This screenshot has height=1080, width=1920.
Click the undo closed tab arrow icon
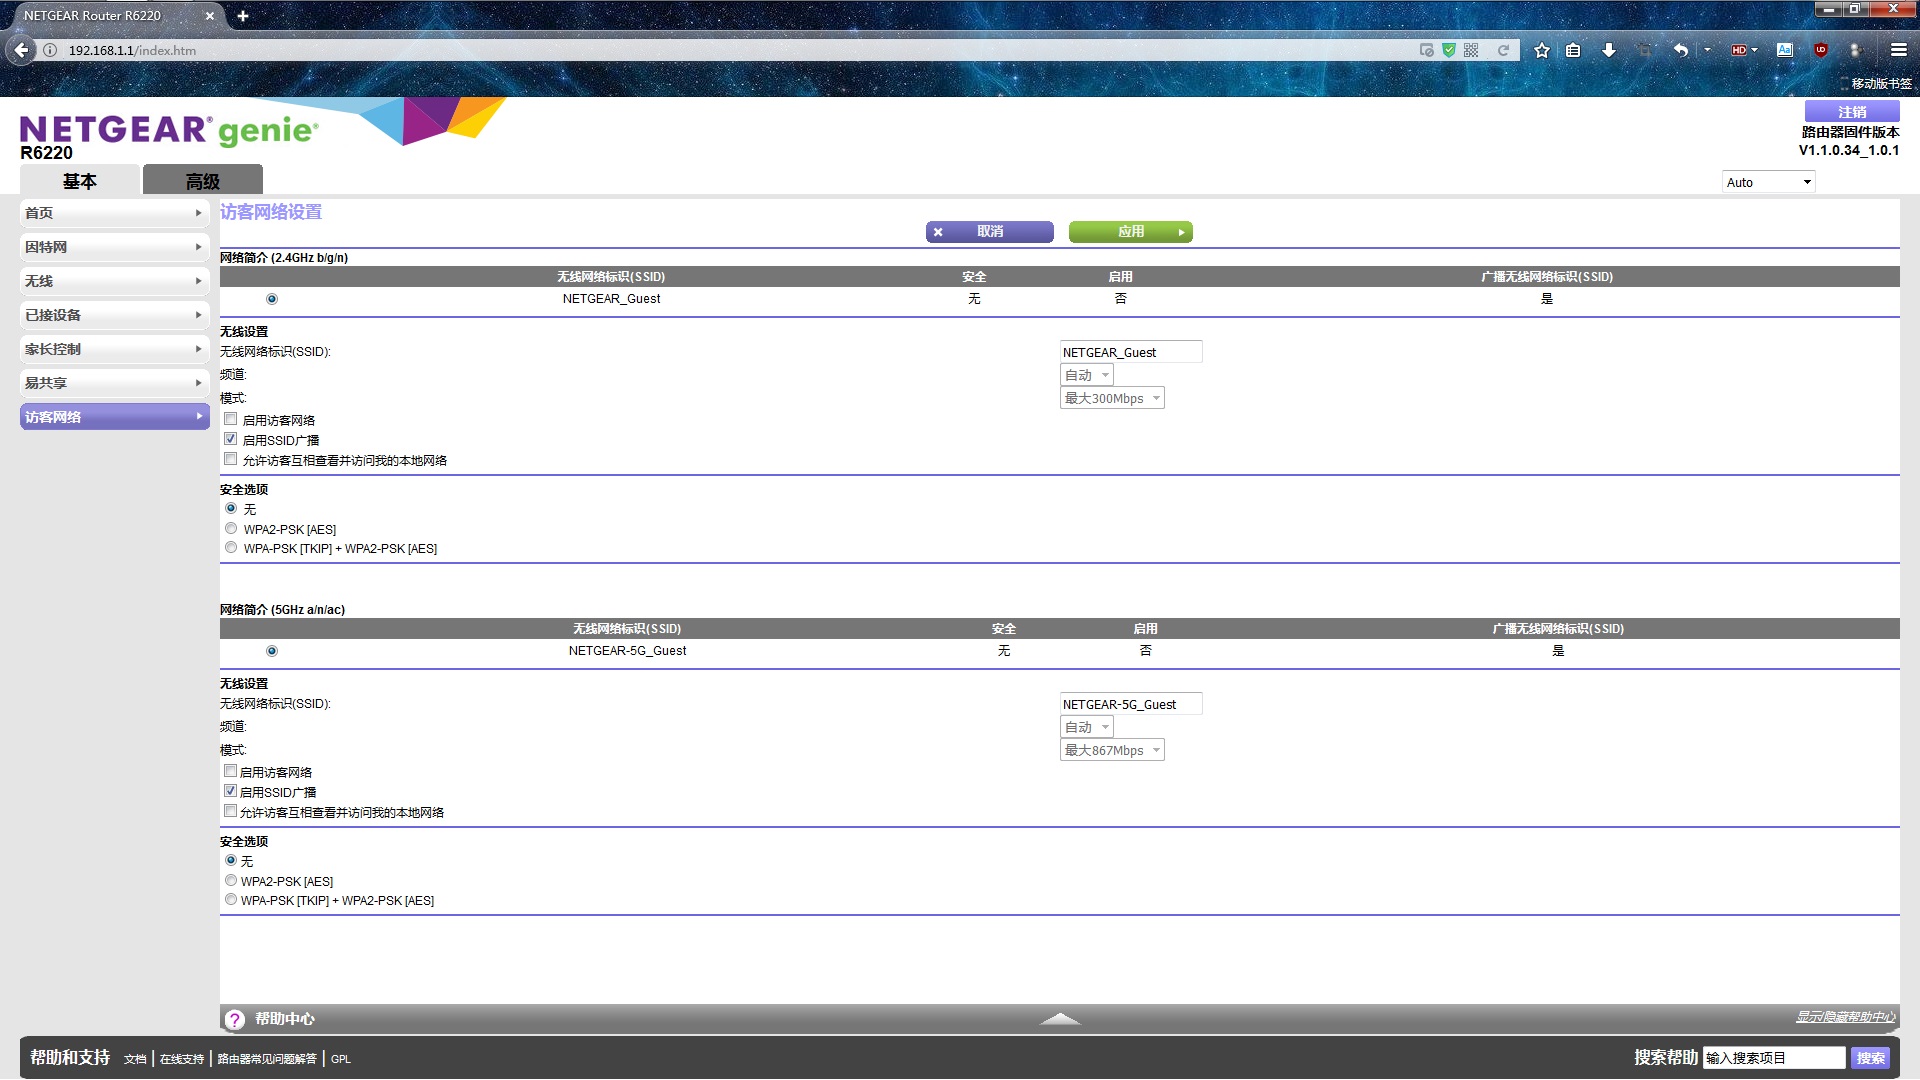point(1681,50)
